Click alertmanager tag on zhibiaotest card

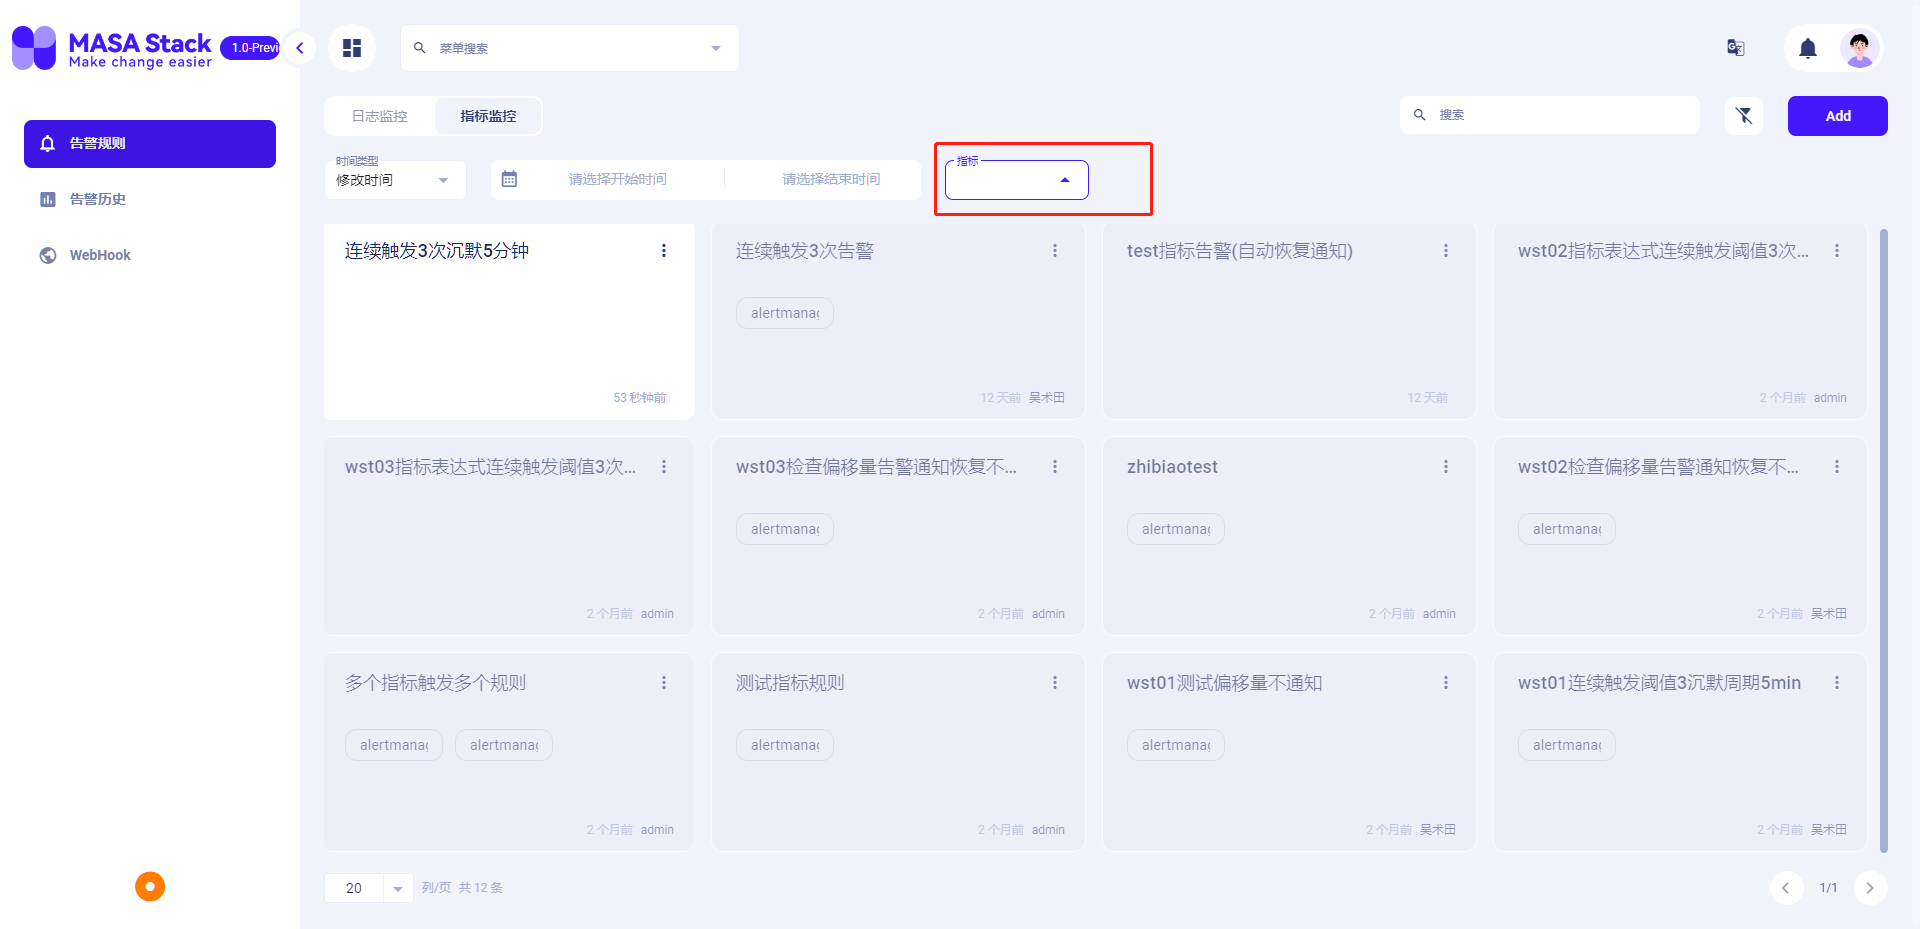coord(1176,529)
